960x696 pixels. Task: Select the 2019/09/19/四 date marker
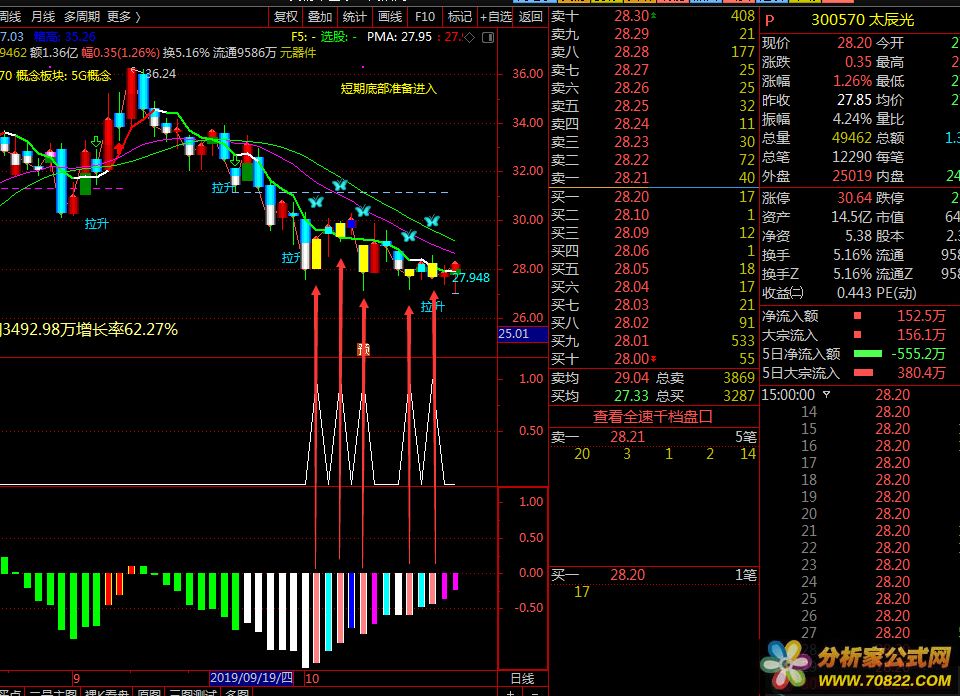pos(252,678)
